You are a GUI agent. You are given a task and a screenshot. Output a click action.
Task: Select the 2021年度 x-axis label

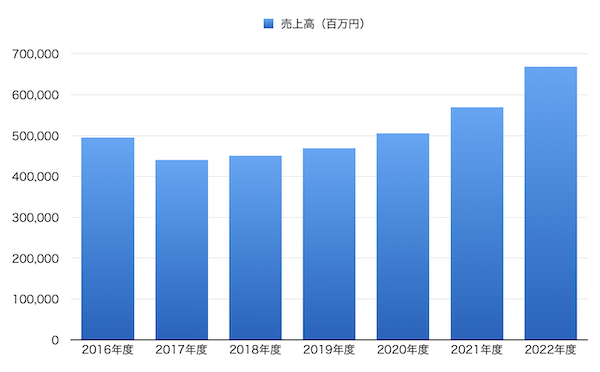tap(476, 350)
